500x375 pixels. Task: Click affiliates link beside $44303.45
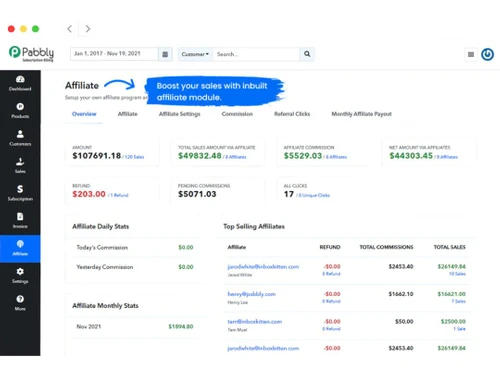coord(447,157)
